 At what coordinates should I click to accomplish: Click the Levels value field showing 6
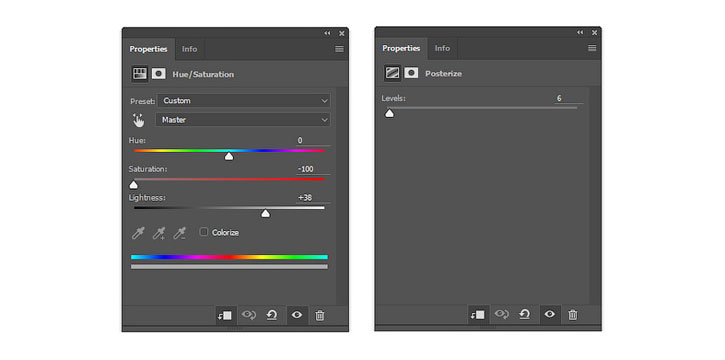point(569,98)
